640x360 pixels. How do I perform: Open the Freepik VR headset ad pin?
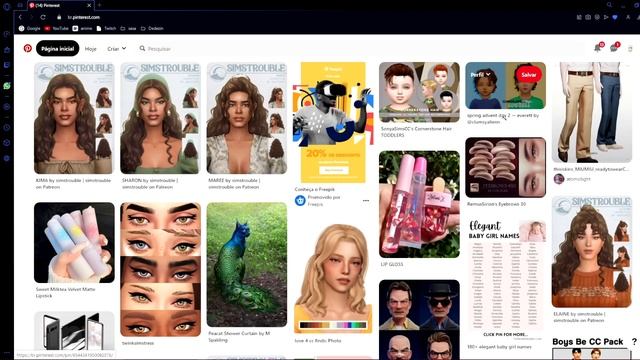pyautogui.click(x=333, y=122)
